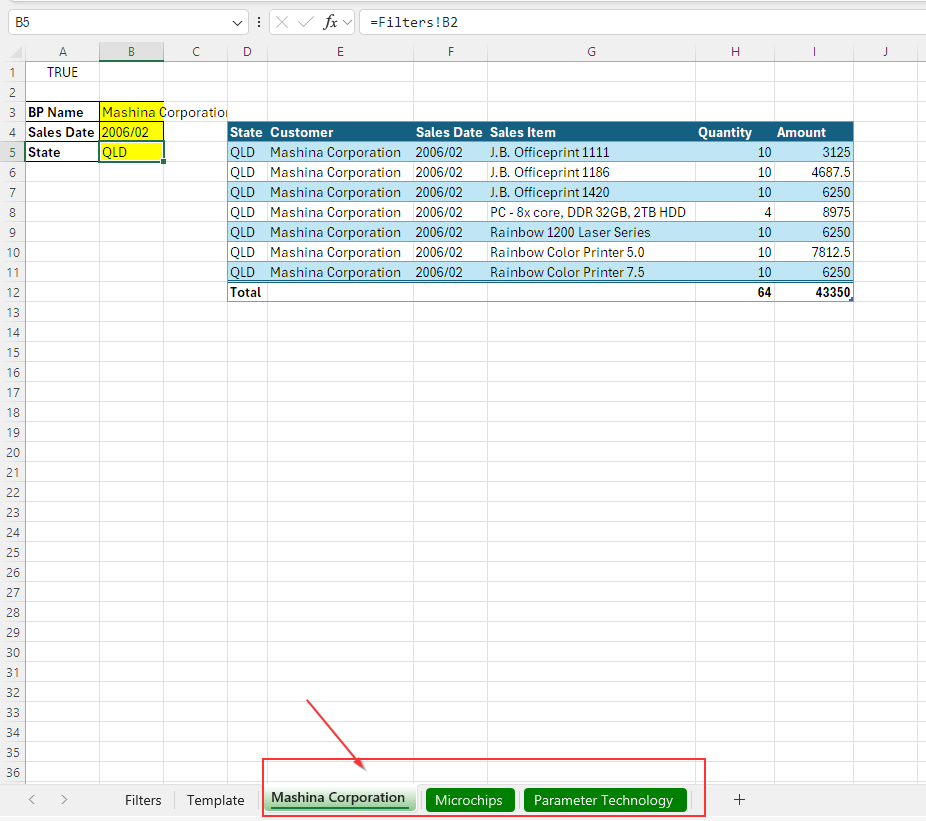The image size is (926, 821).
Task: Click the Enter checkmark icon in formula bar
Action: click(x=305, y=22)
